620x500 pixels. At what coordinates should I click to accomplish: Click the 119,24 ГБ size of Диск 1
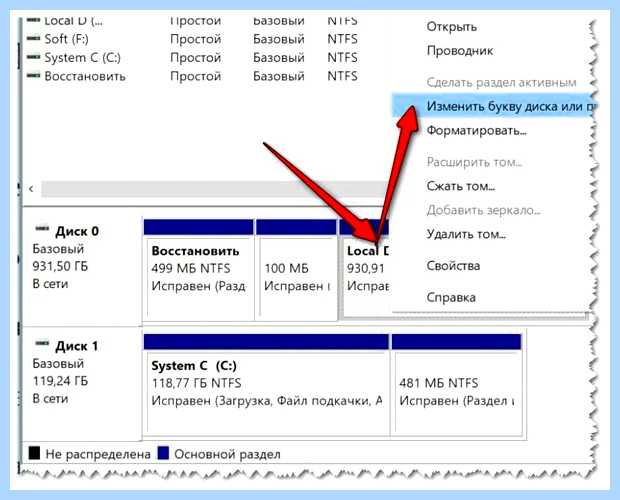pyautogui.click(x=60, y=381)
